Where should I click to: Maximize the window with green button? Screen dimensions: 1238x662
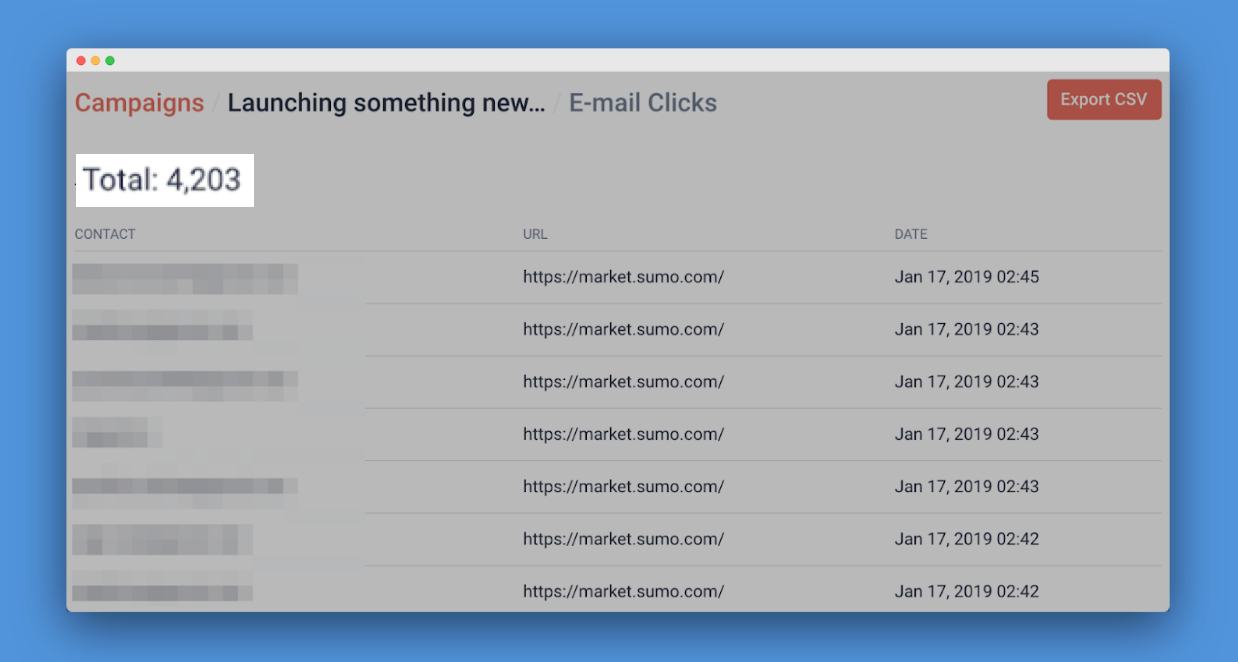click(110, 61)
